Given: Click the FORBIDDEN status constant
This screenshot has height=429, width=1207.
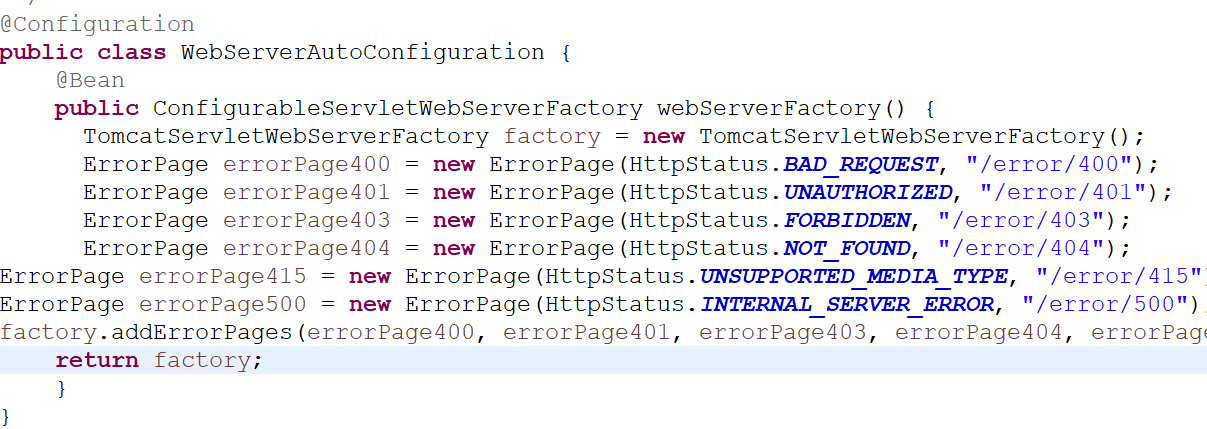Looking at the screenshot, I should tap(847, 220).
